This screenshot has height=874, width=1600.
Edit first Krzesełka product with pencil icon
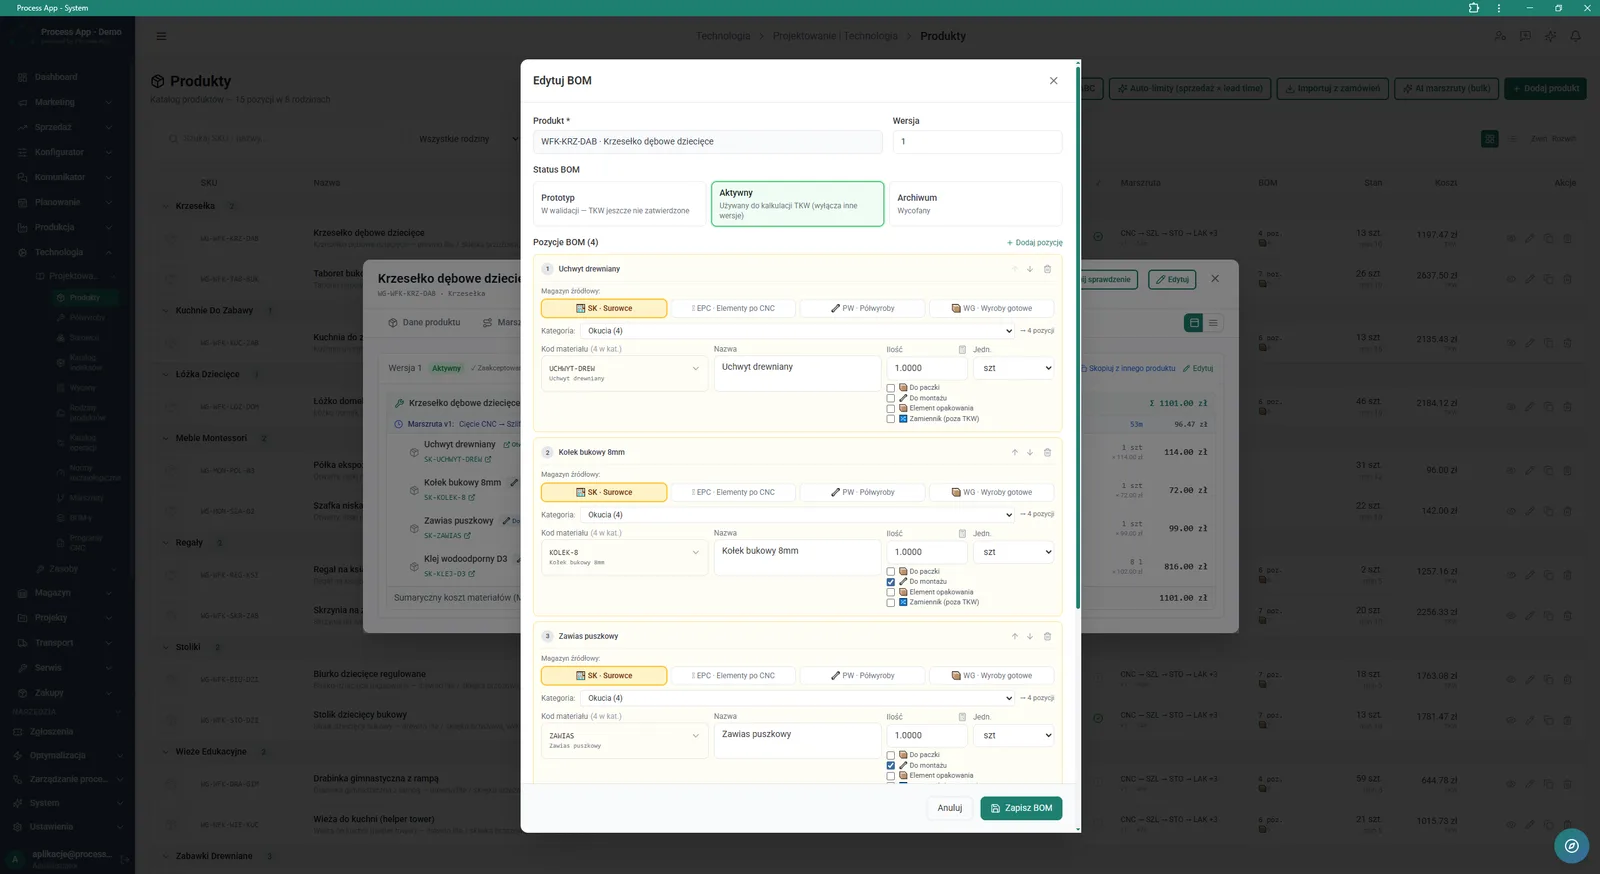pos(1529,238)
